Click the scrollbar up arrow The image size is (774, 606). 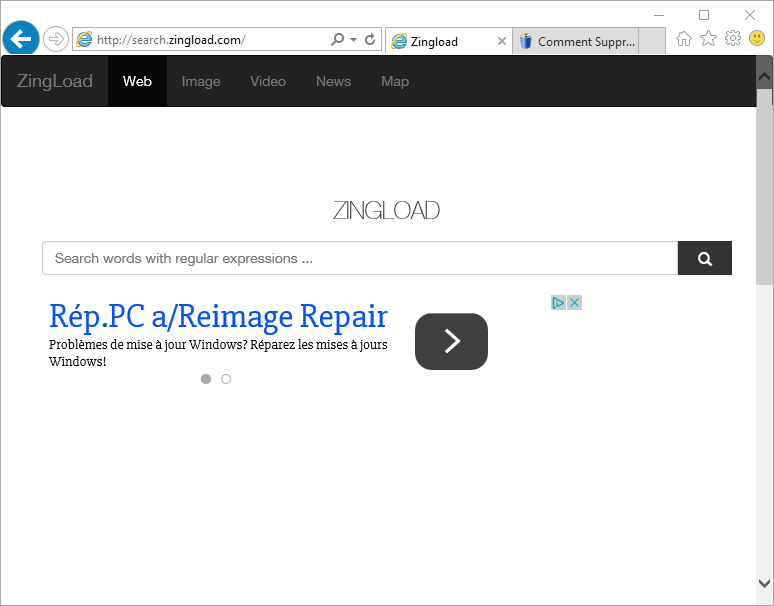tap(764, 77)
